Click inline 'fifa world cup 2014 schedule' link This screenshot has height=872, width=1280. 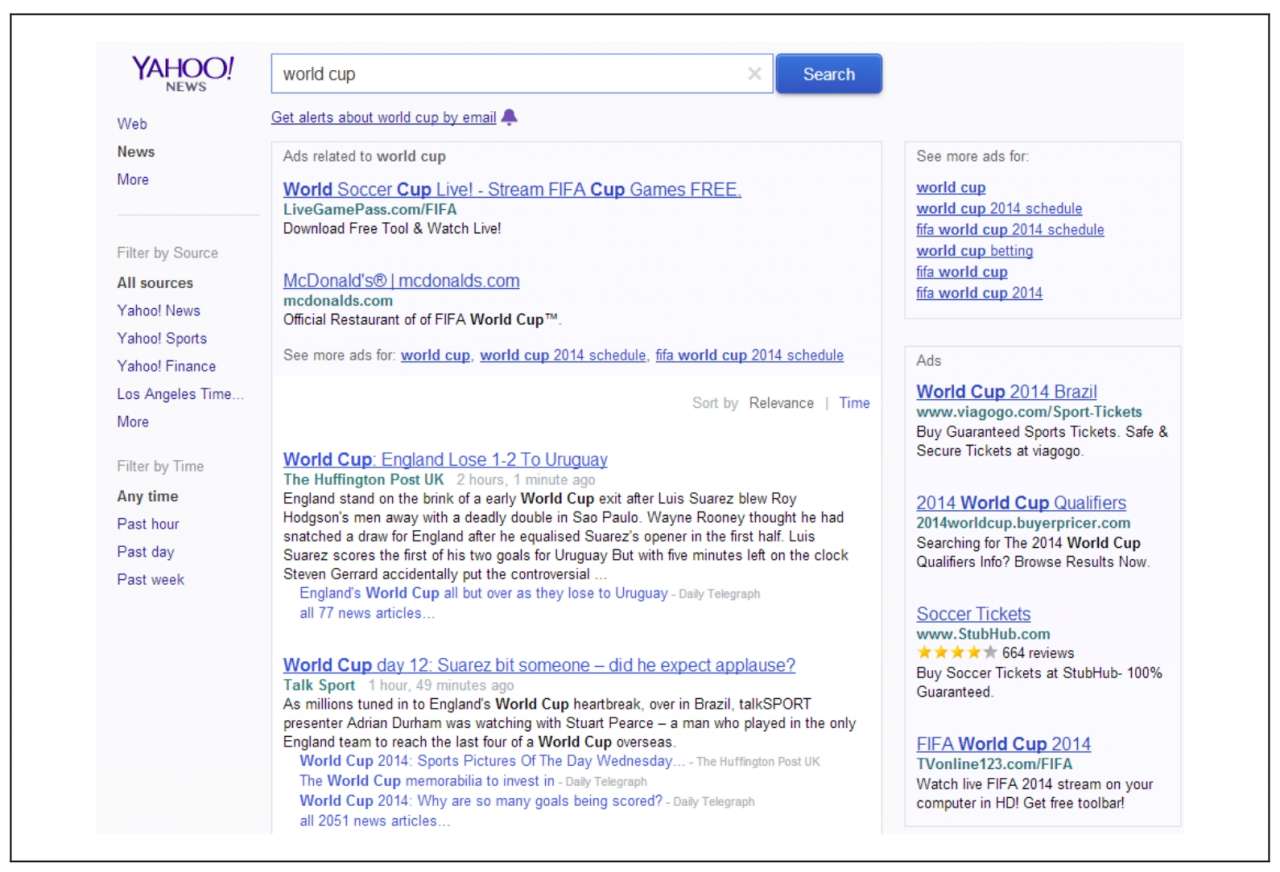[749, 355]
